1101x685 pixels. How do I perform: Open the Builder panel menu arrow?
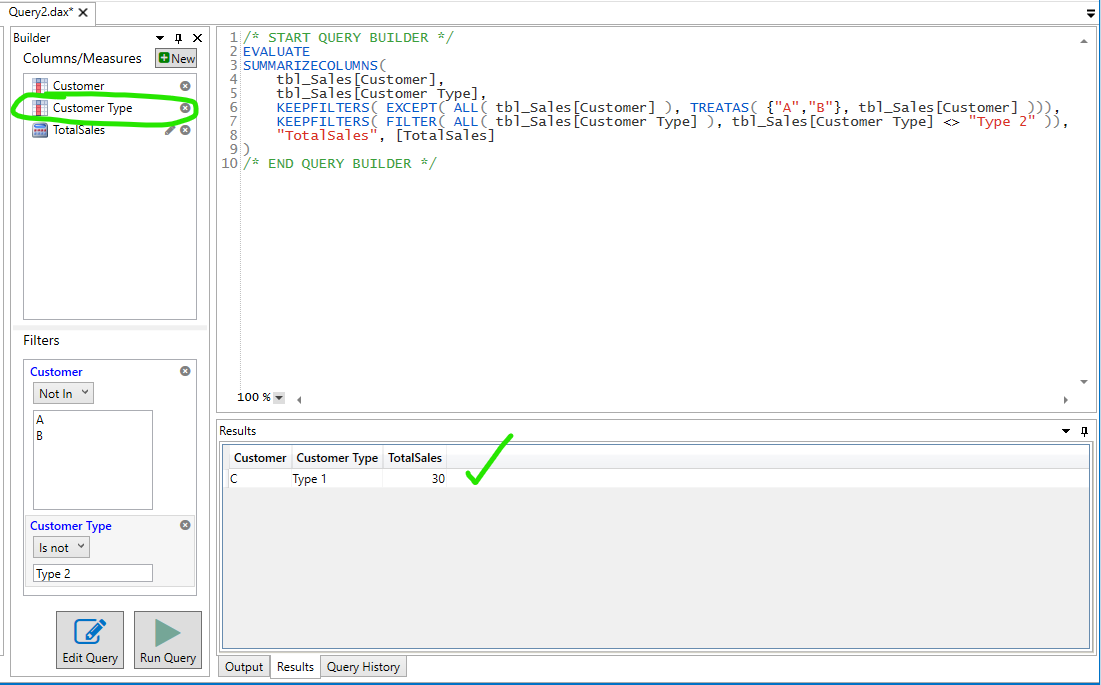158,37
